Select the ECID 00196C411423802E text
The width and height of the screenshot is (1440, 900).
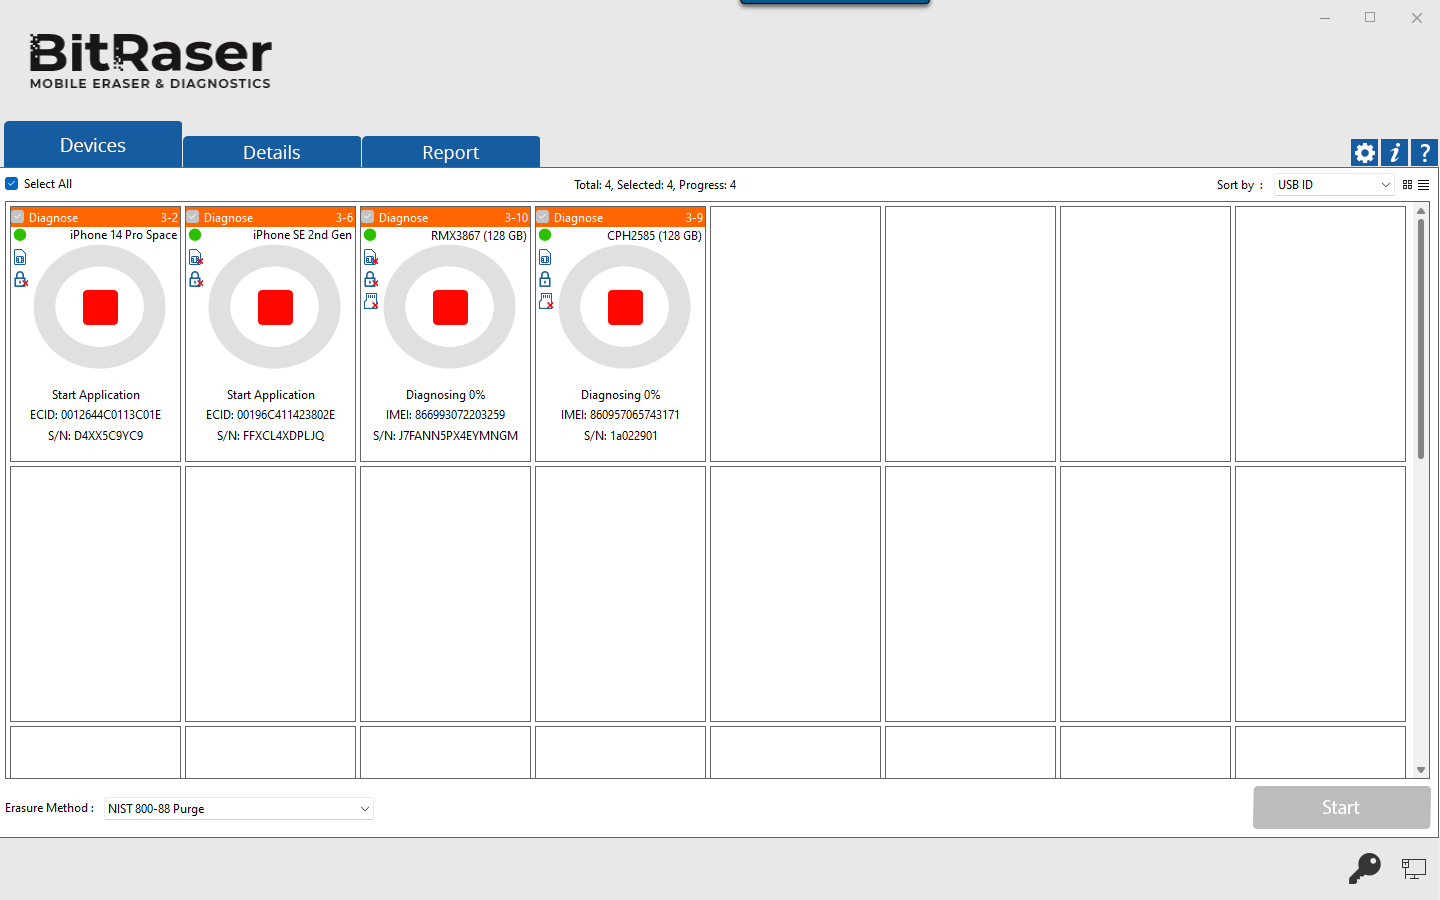271,415
